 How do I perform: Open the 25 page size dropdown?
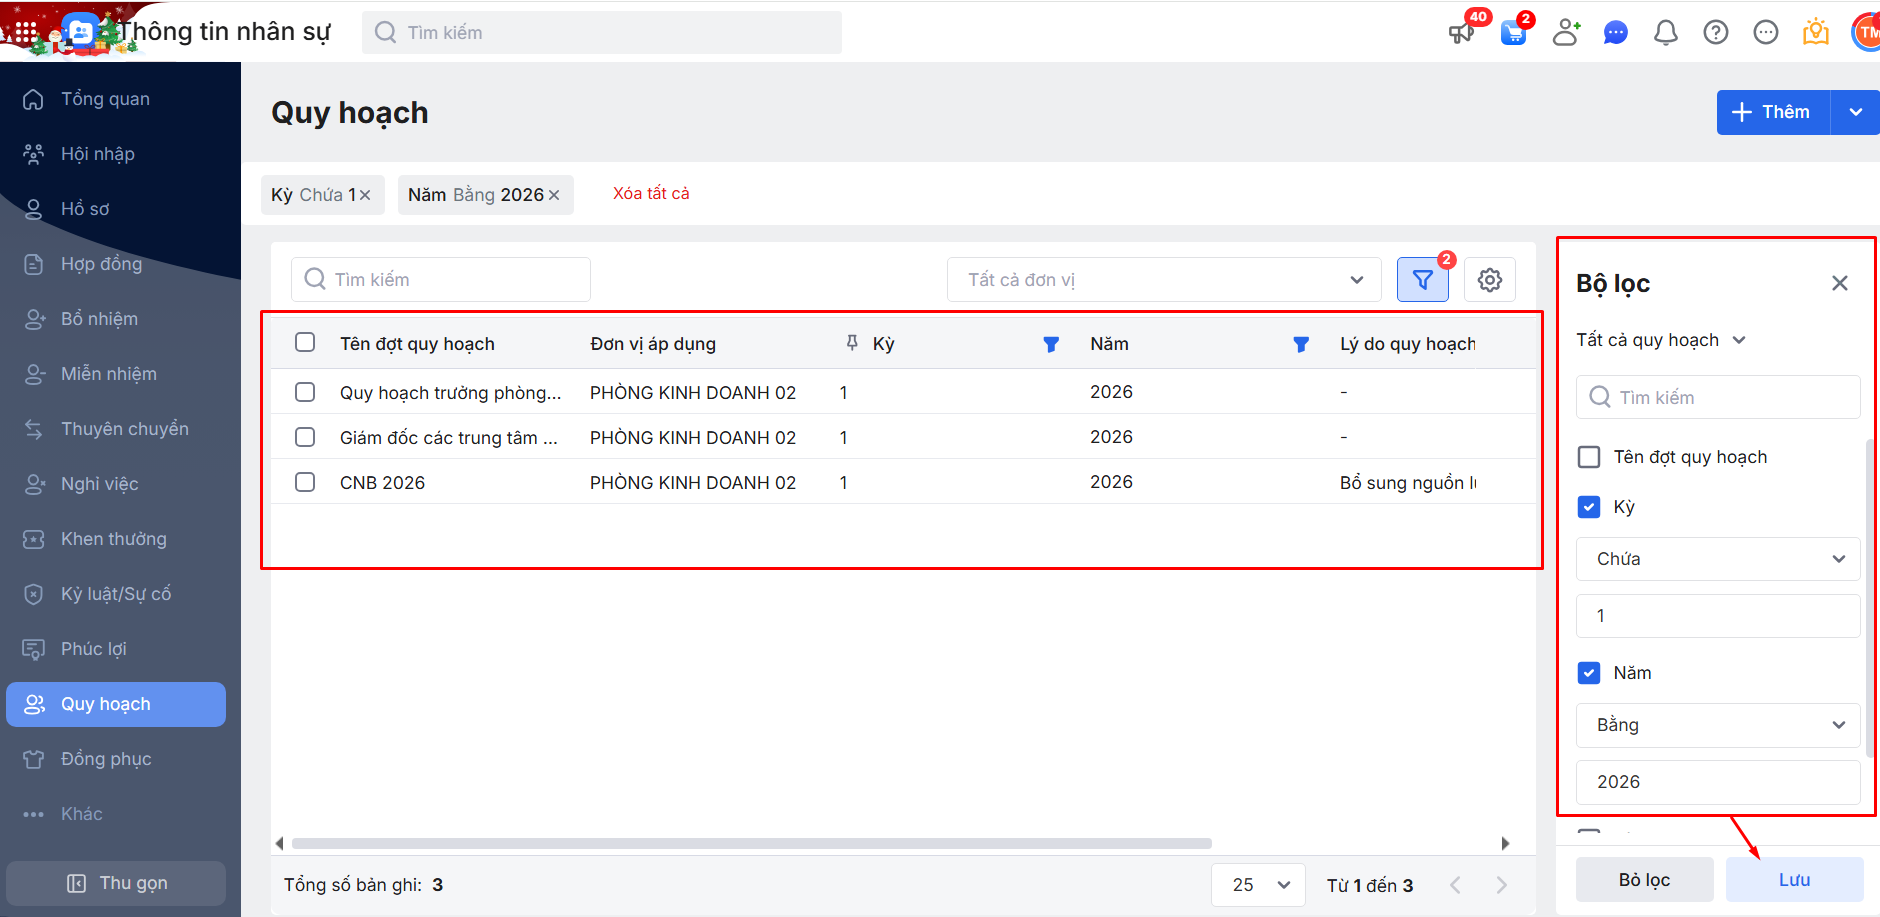pos(1257,885)
